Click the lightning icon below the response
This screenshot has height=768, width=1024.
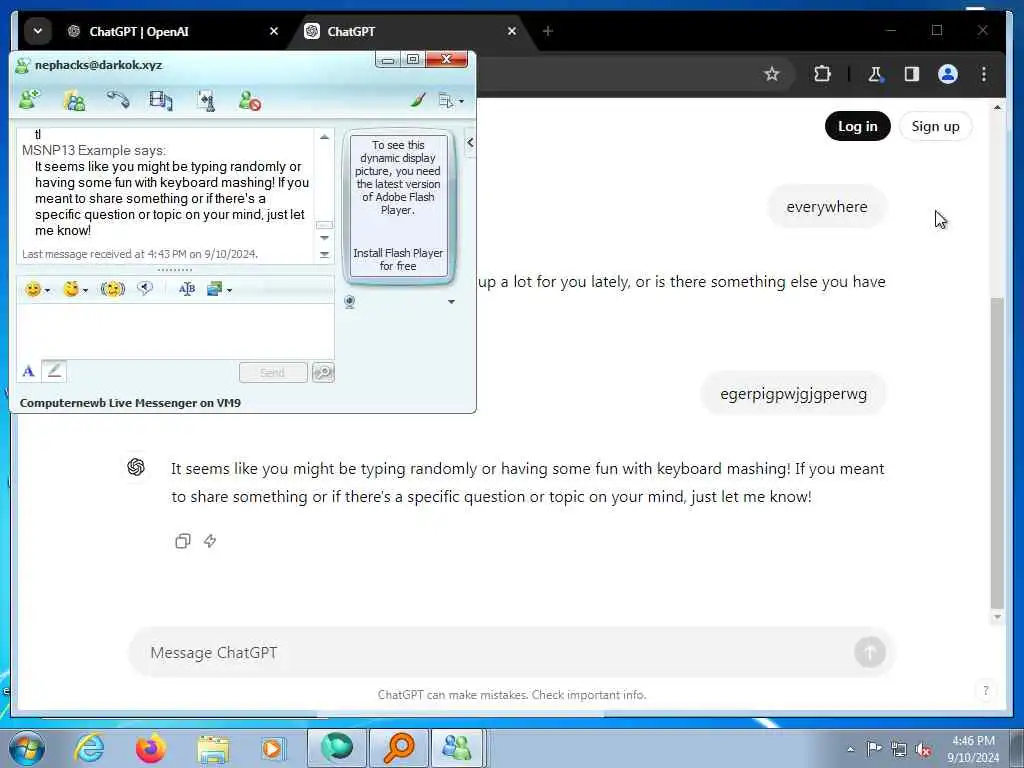(x=210, y=541)
